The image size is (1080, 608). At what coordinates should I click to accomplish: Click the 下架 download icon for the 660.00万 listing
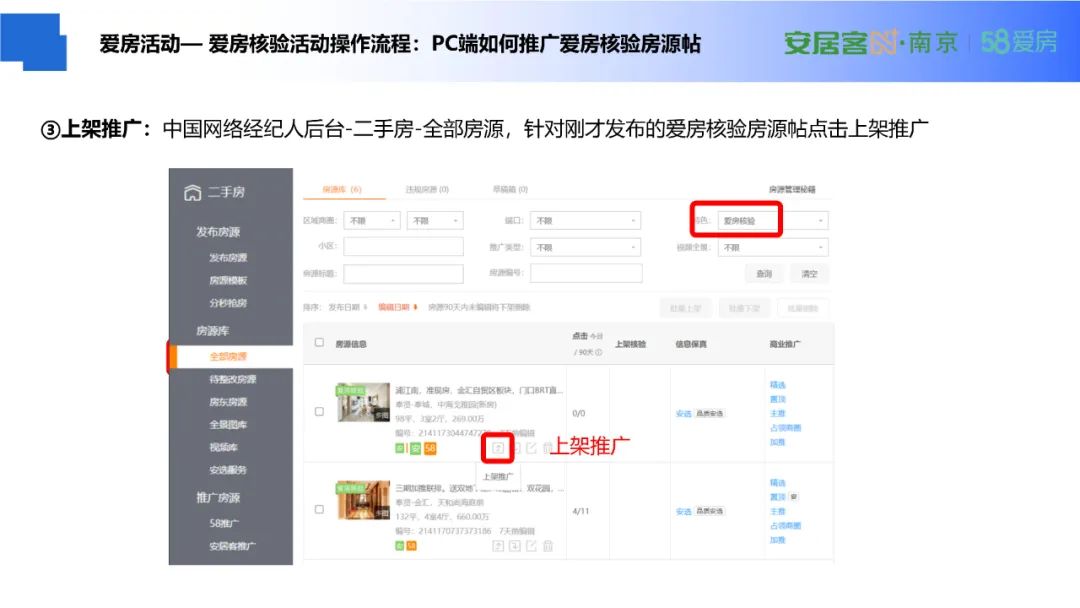[x=515, y=546]
